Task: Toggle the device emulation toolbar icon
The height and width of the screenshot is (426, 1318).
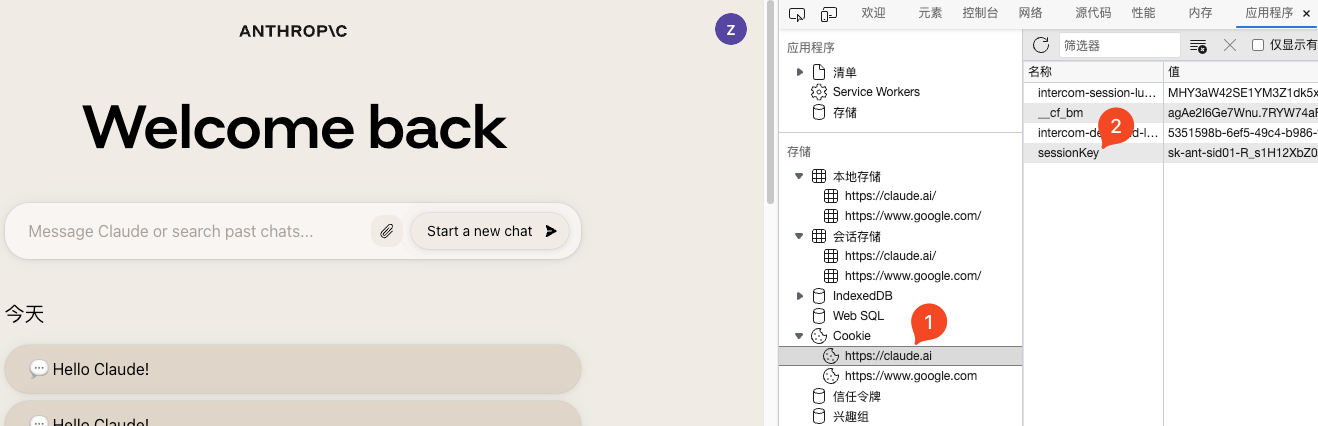Action: tap(829, 14)
